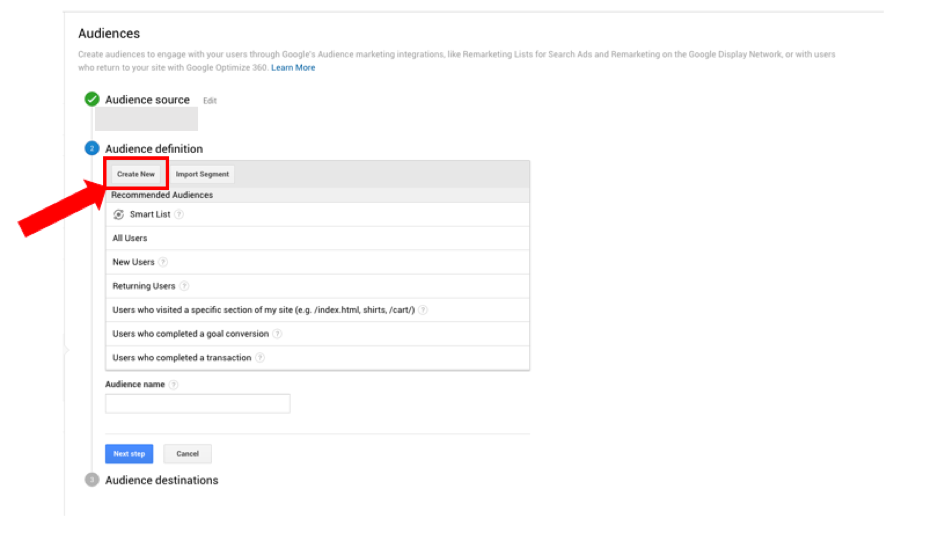This screenshot has width=938, height=533.
Task: Click help icon next to Audience name
Action: 174,384
